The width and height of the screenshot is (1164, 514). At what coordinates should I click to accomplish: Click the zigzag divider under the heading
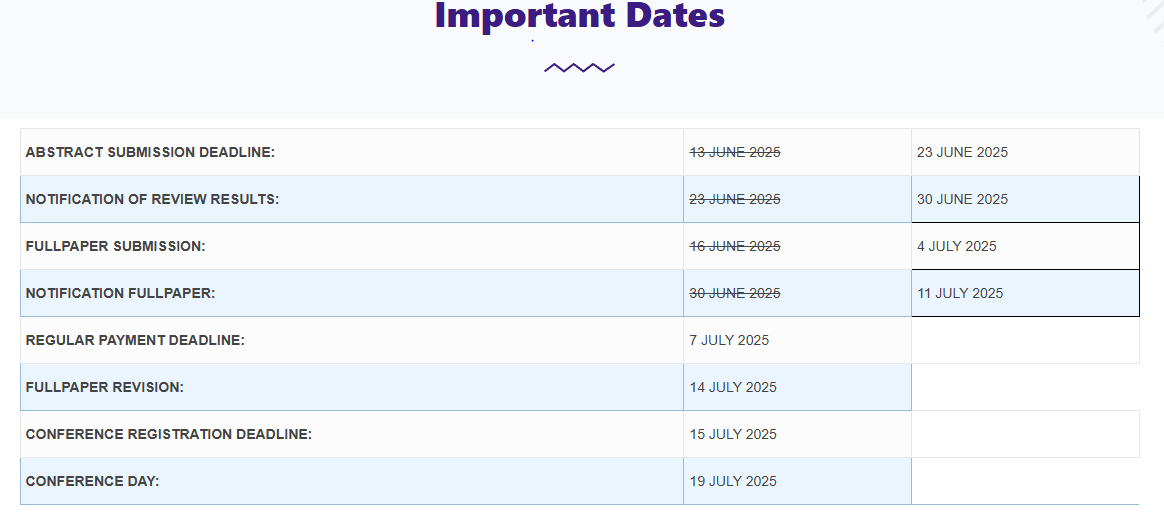pyautogui.click(x=579, y=68)
